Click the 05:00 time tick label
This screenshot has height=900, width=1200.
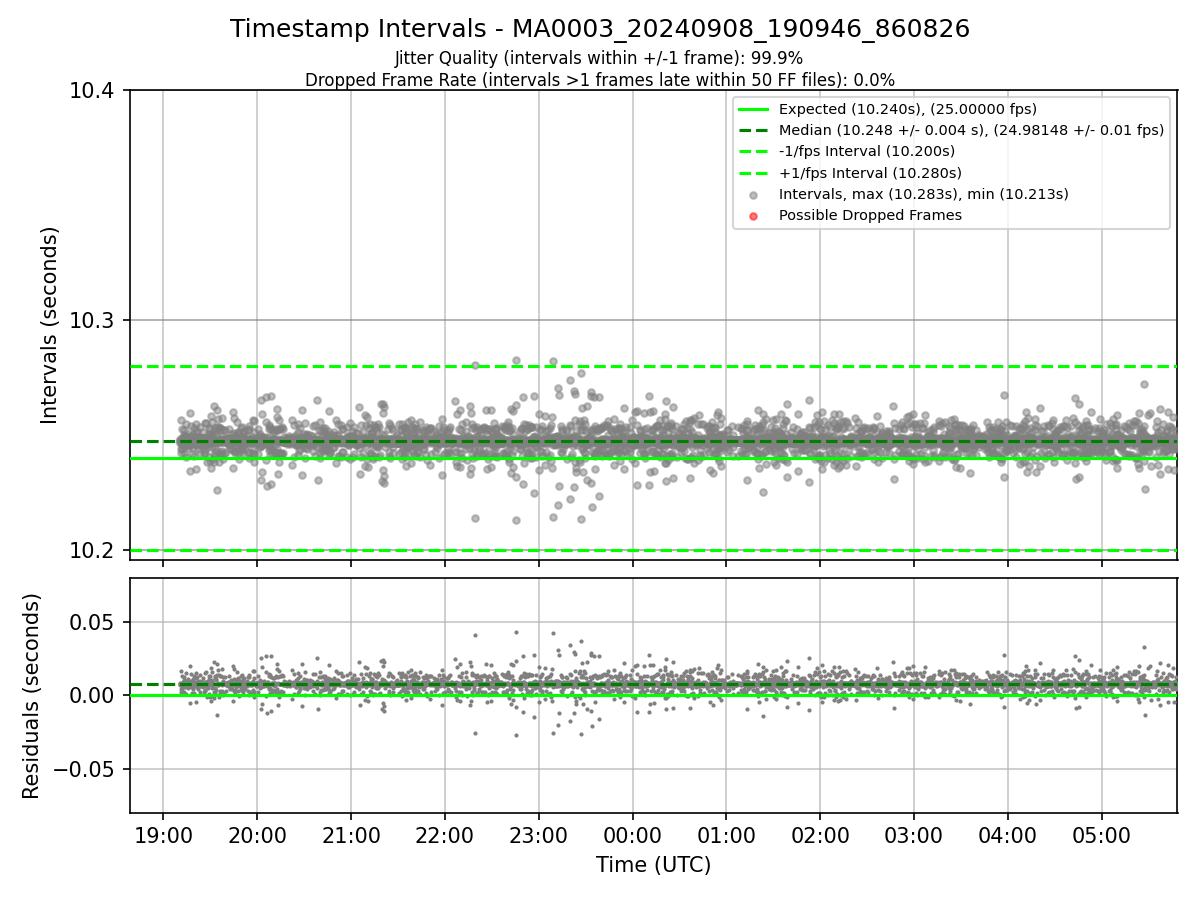pos(1101,834)
